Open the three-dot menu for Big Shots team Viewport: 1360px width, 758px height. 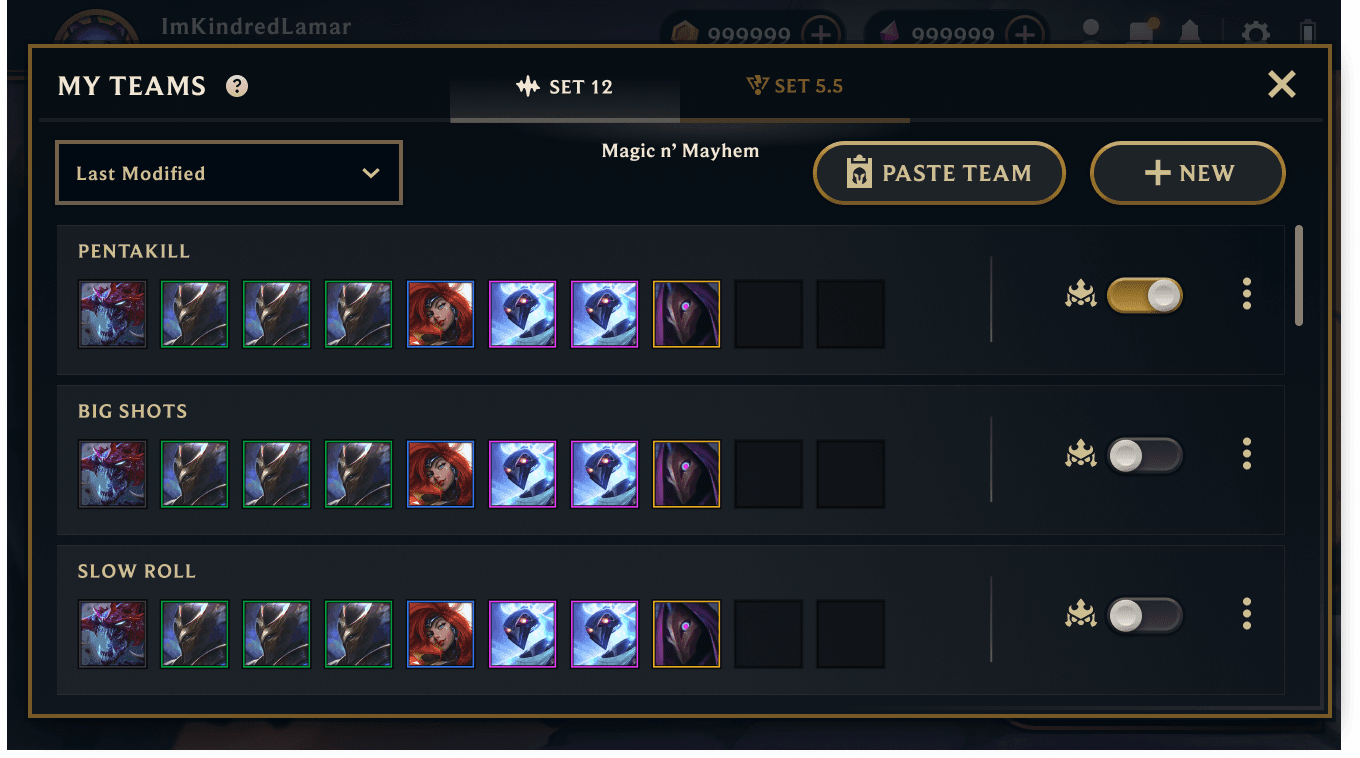(1246, 454)
